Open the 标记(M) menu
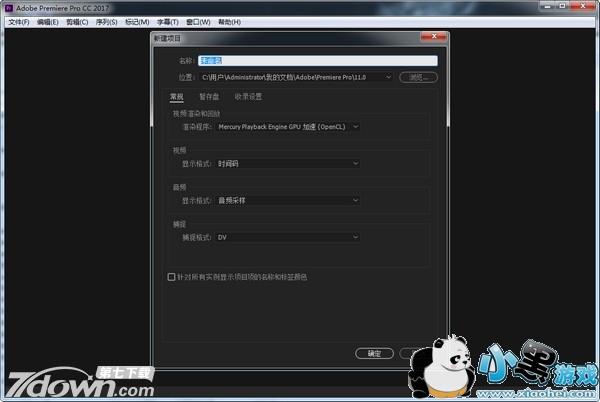 point(137,22)
